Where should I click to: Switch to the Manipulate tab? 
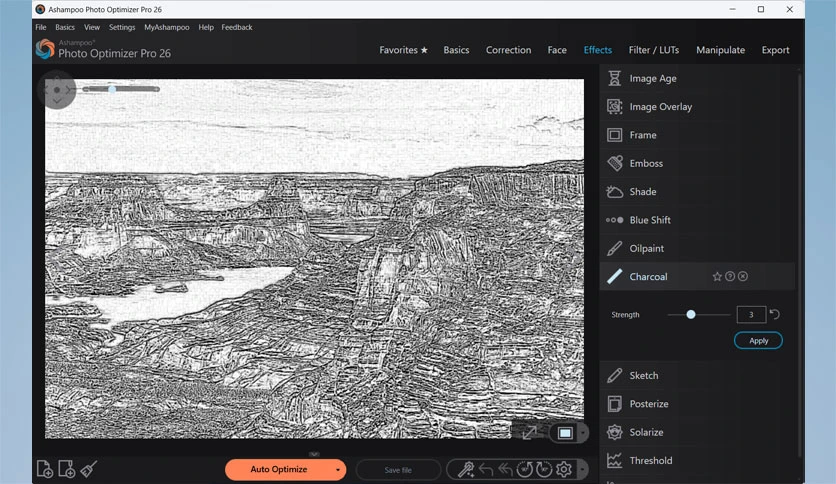(x=720, y=50)
